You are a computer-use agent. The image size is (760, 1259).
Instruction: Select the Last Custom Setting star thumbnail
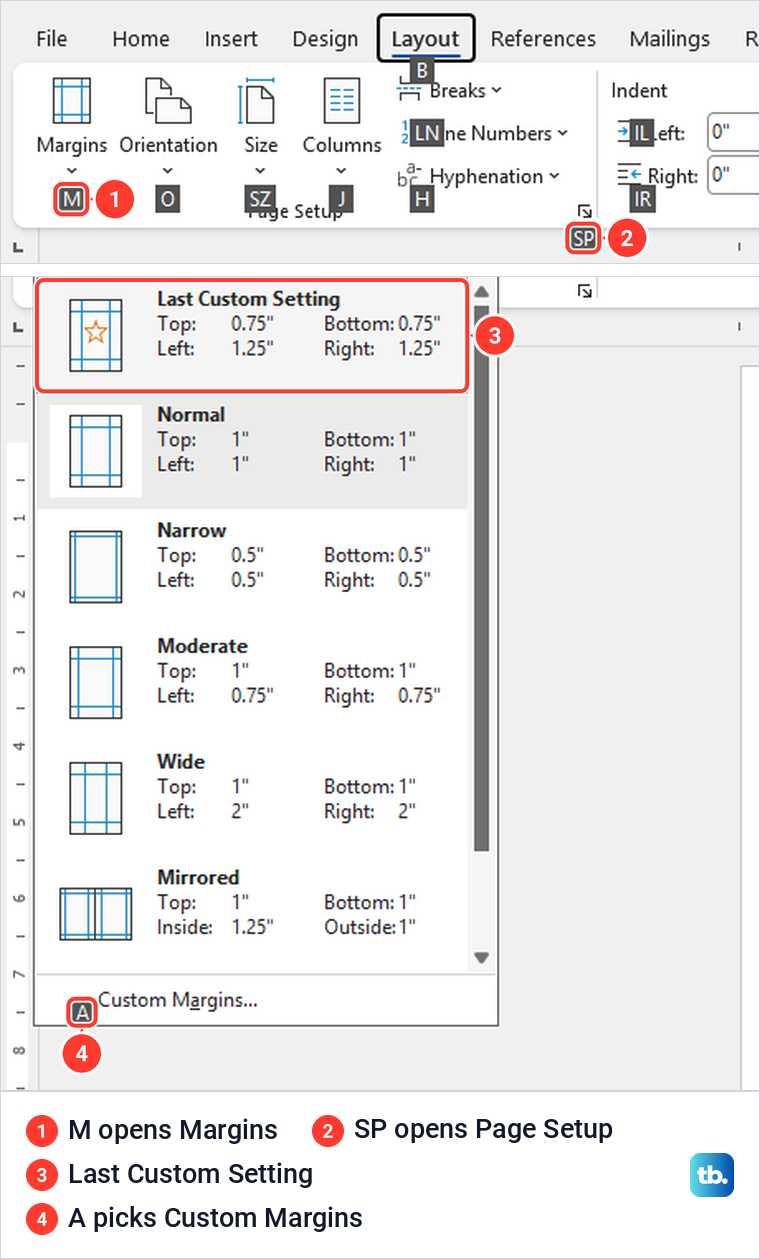tap(95, 334)
